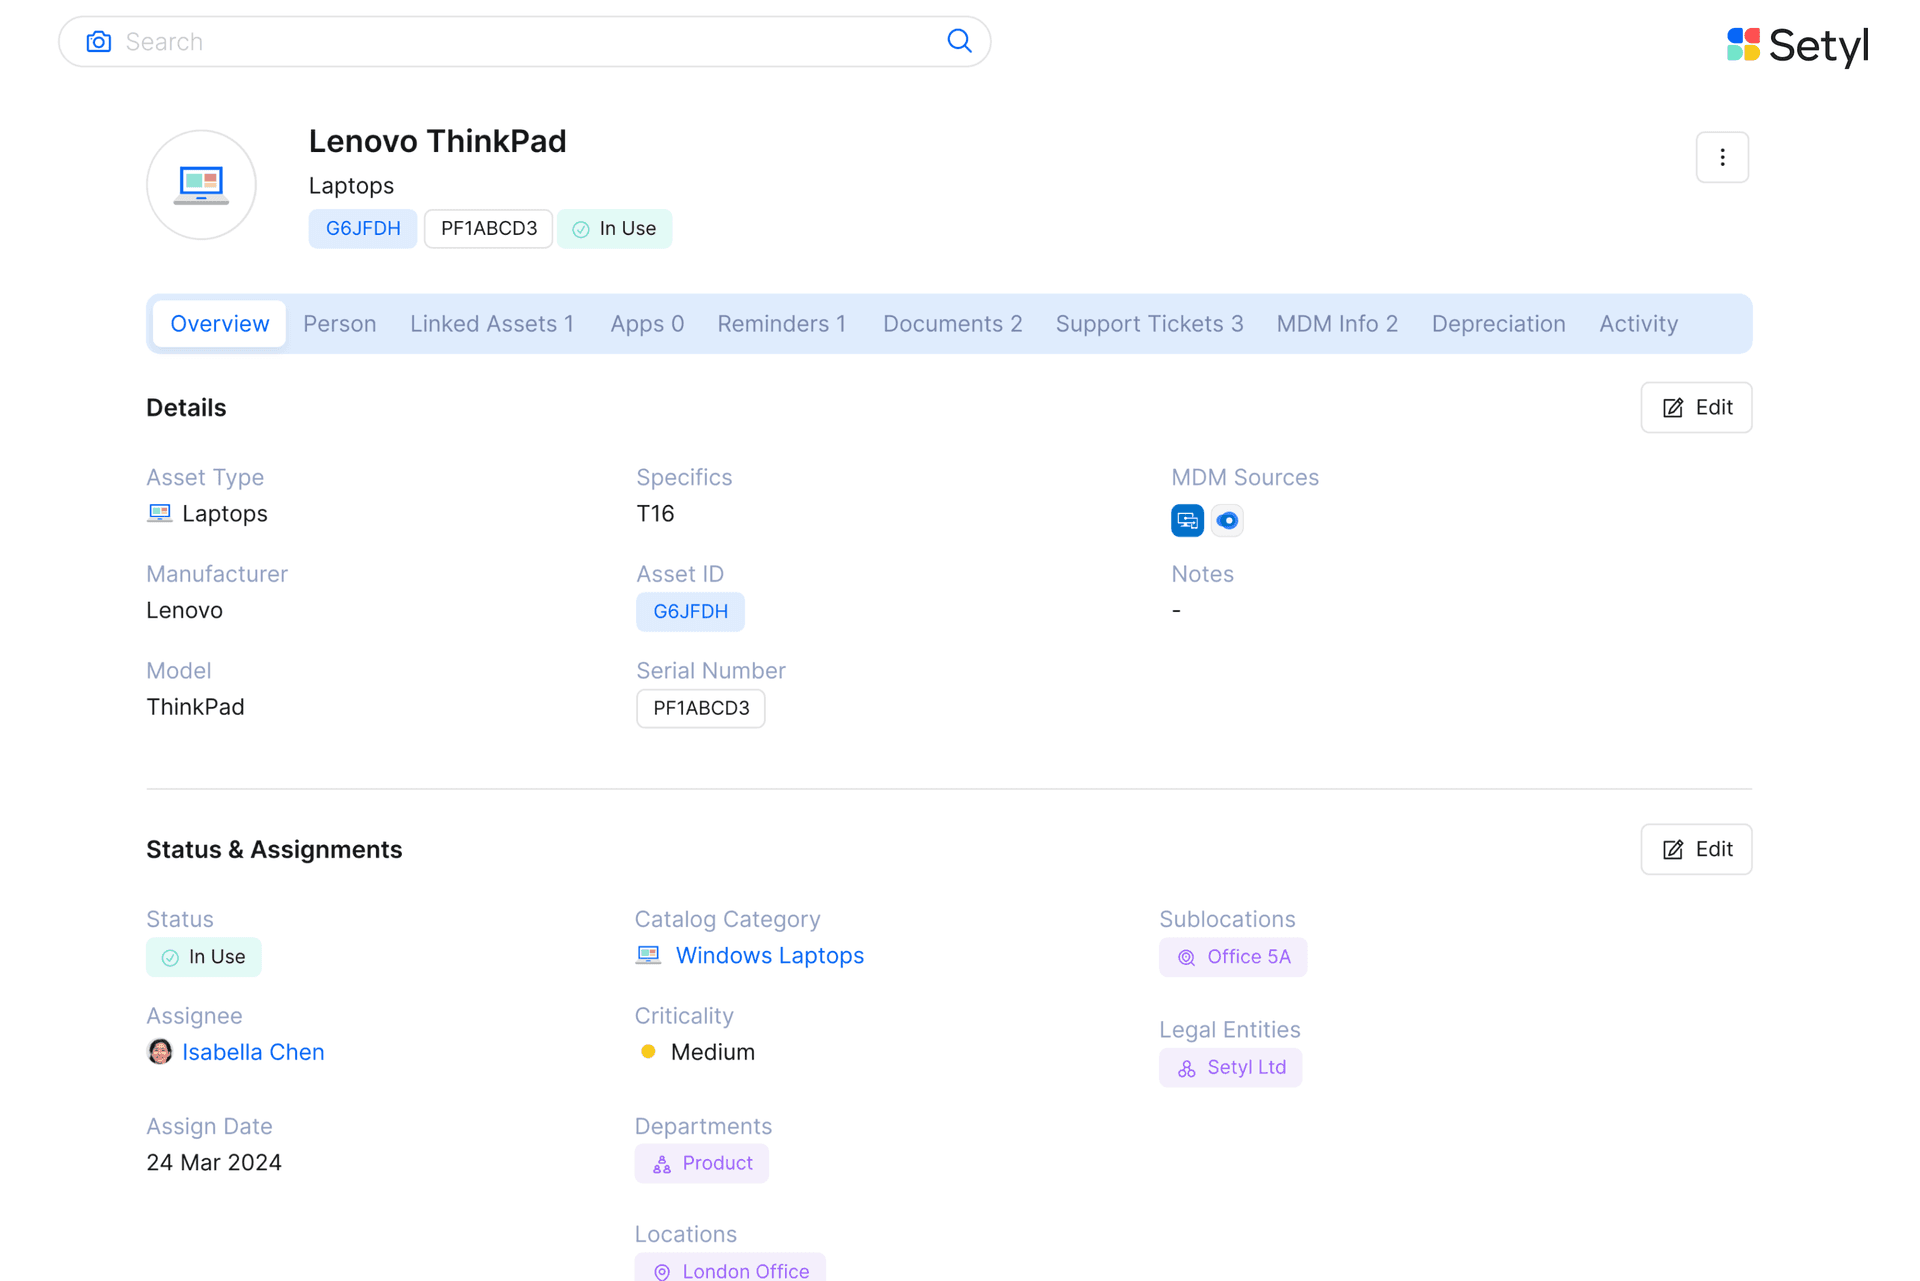
Task: Select the Overview tab
Action: (x=220, y=324)
